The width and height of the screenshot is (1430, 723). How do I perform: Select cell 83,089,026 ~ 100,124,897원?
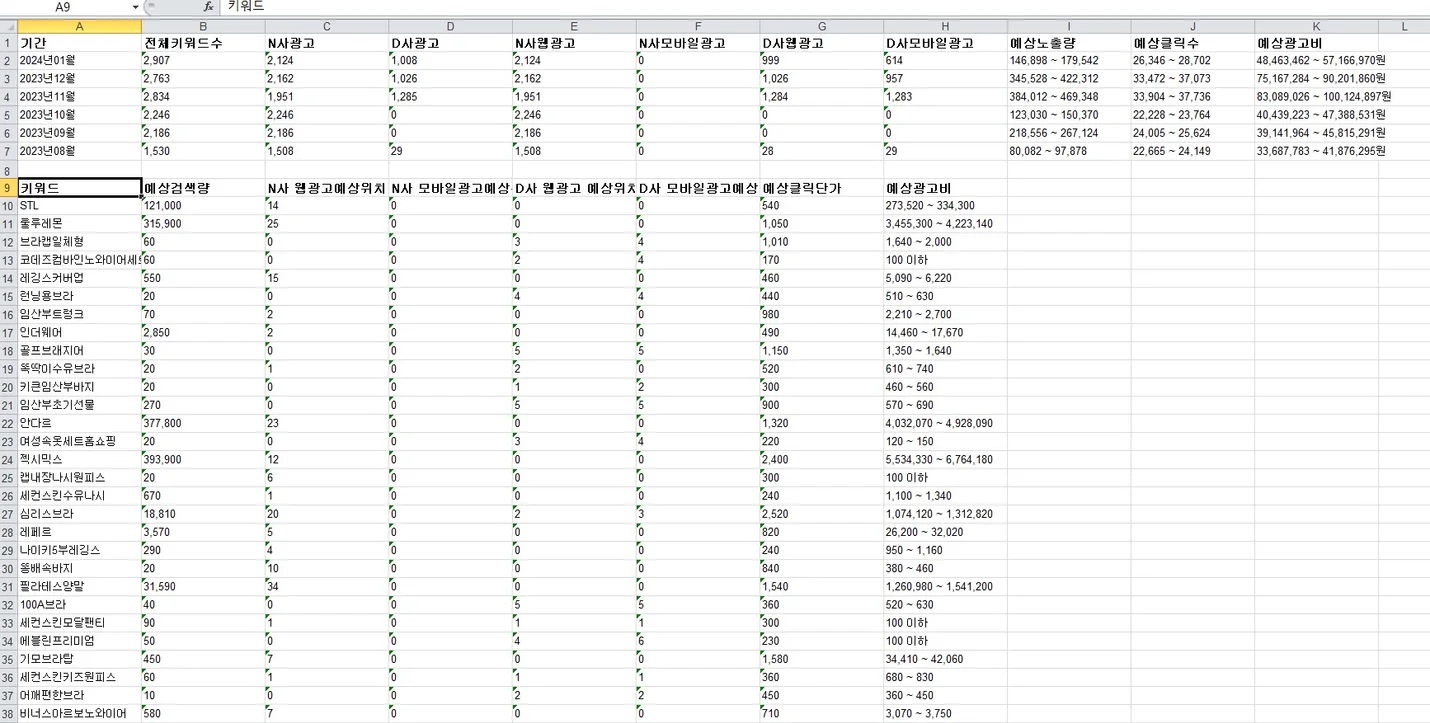point(1316,96)
